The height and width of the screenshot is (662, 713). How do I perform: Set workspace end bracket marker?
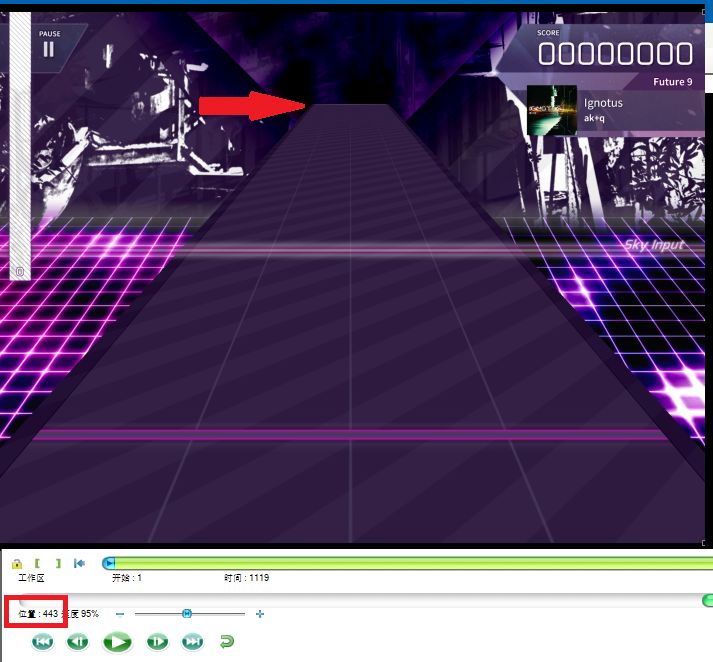58,563
